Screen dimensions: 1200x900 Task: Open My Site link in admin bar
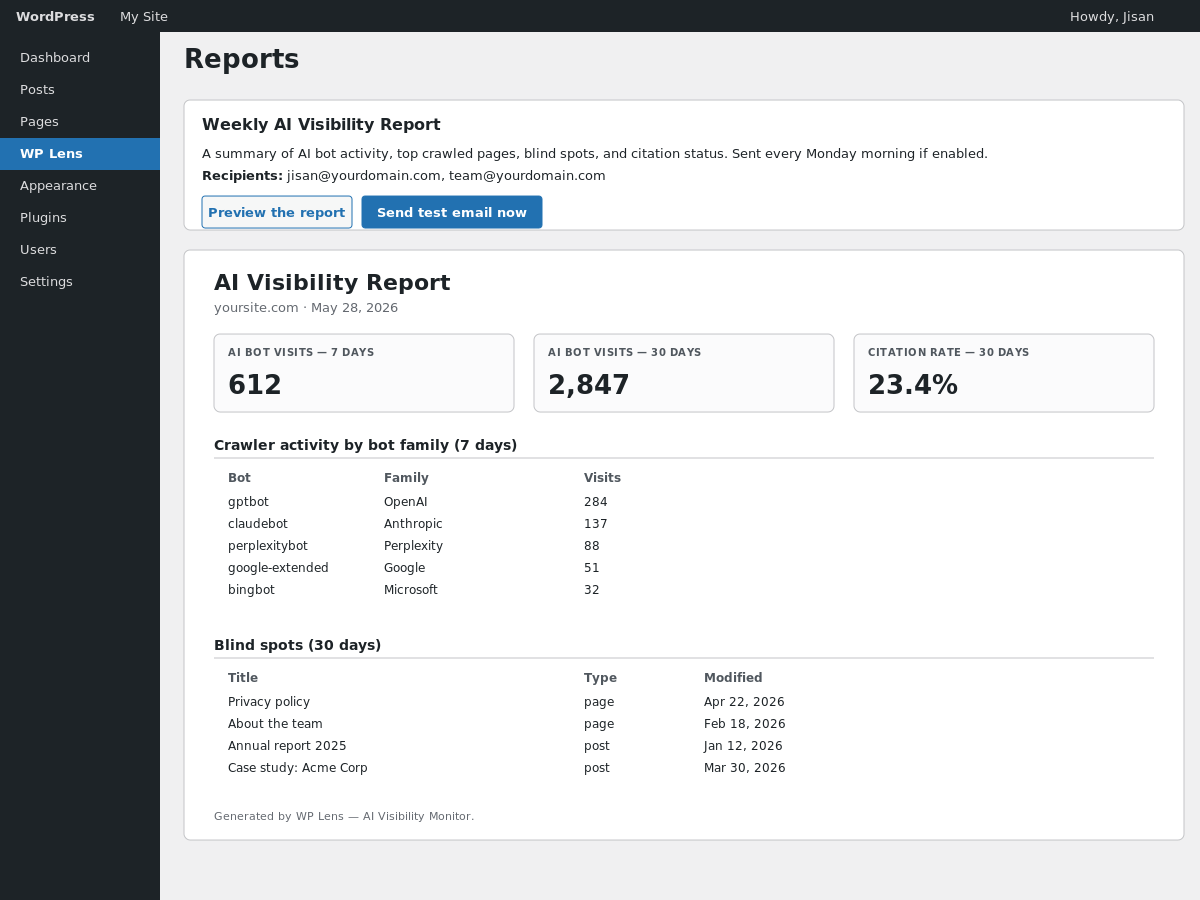click(x=144, y=16)
